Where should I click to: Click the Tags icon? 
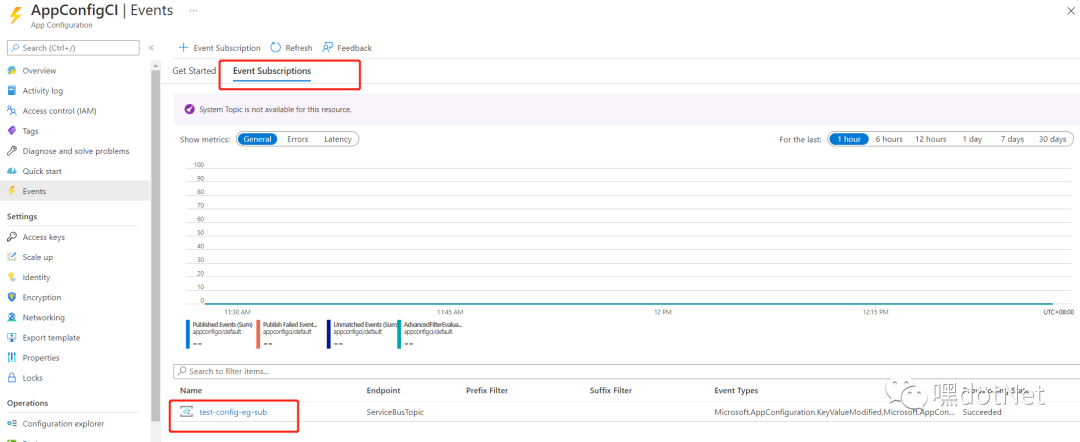[x=12, y=131]
